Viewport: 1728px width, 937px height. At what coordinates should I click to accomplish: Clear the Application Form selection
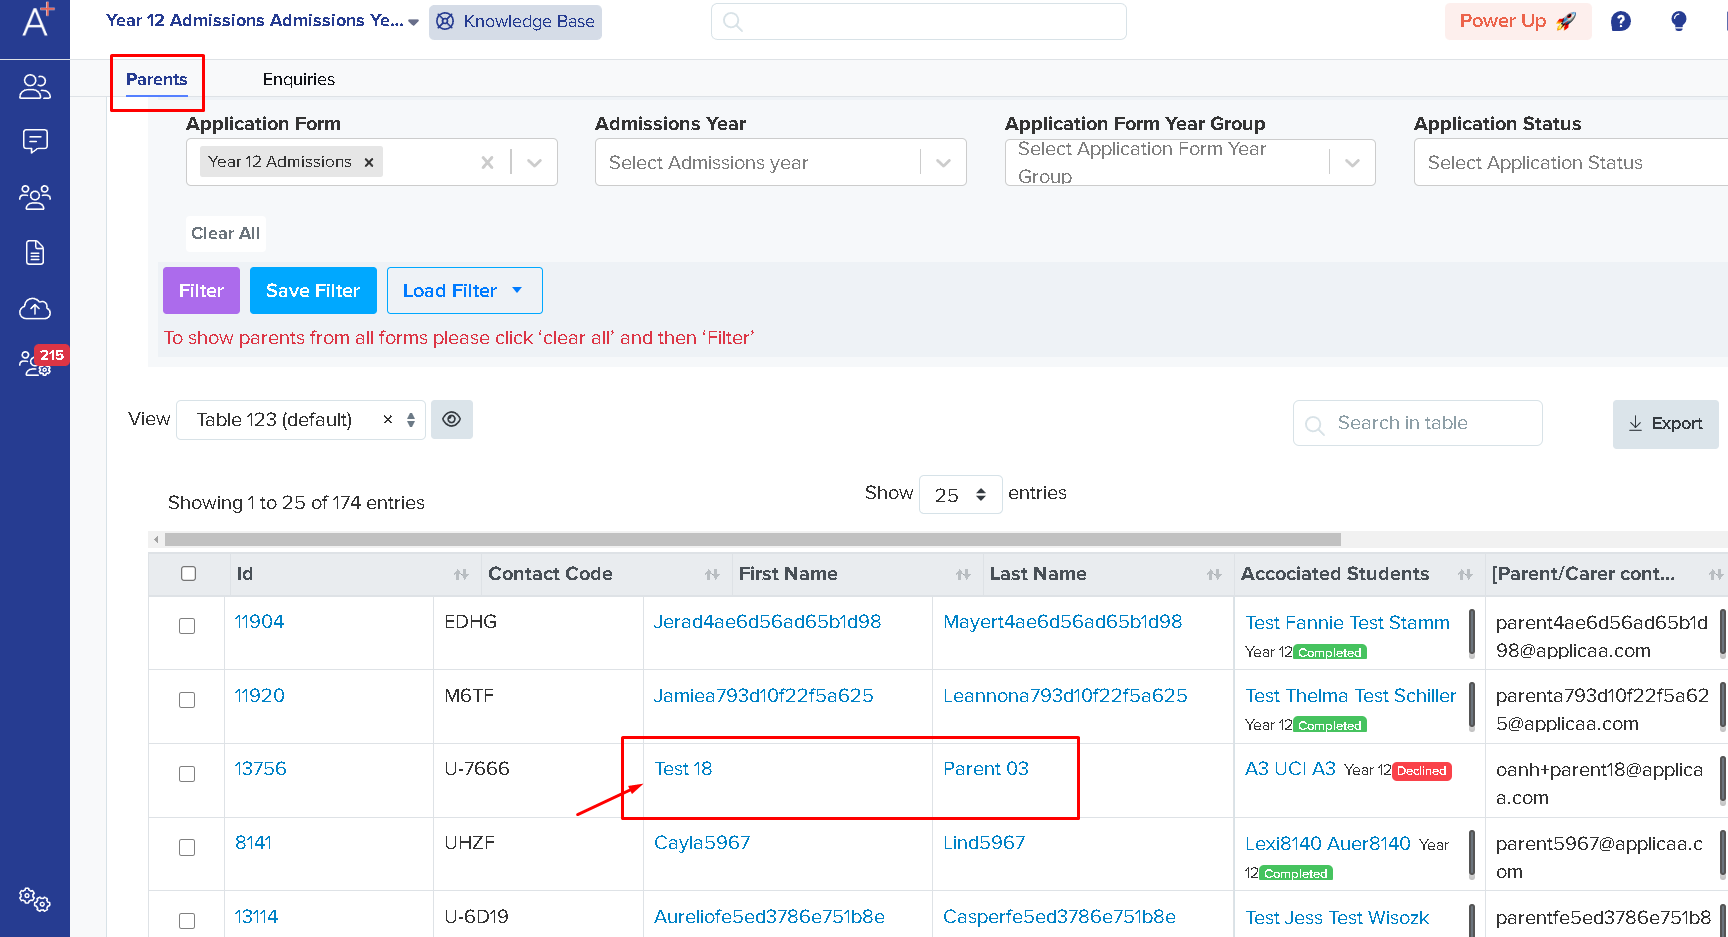(x=487, y=162)
